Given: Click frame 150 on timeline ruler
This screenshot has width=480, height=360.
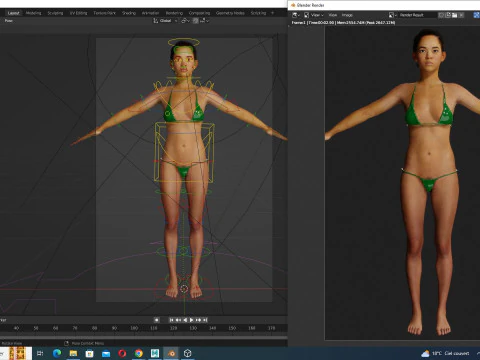Looking at the screenshot, I should tap(232, 328).
